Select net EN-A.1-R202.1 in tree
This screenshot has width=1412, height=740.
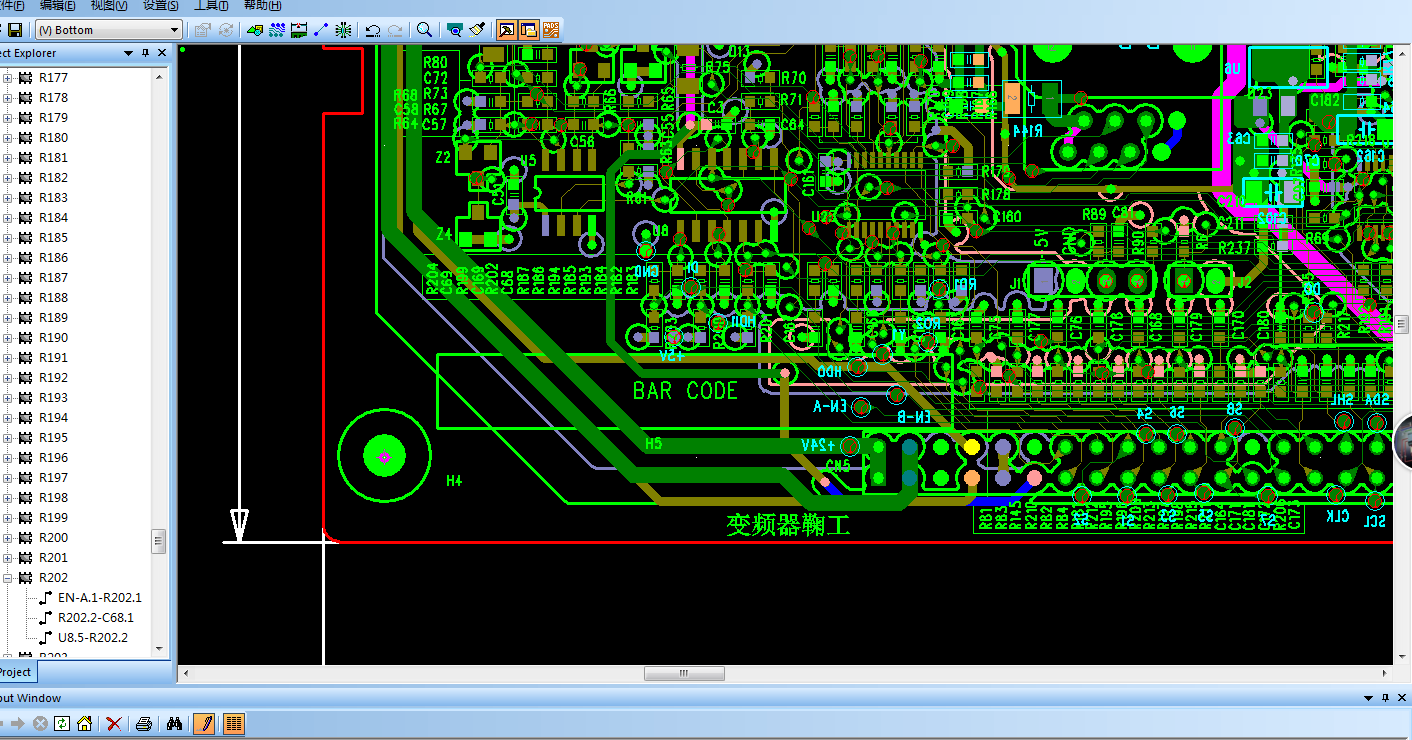[x=99, y=598]
